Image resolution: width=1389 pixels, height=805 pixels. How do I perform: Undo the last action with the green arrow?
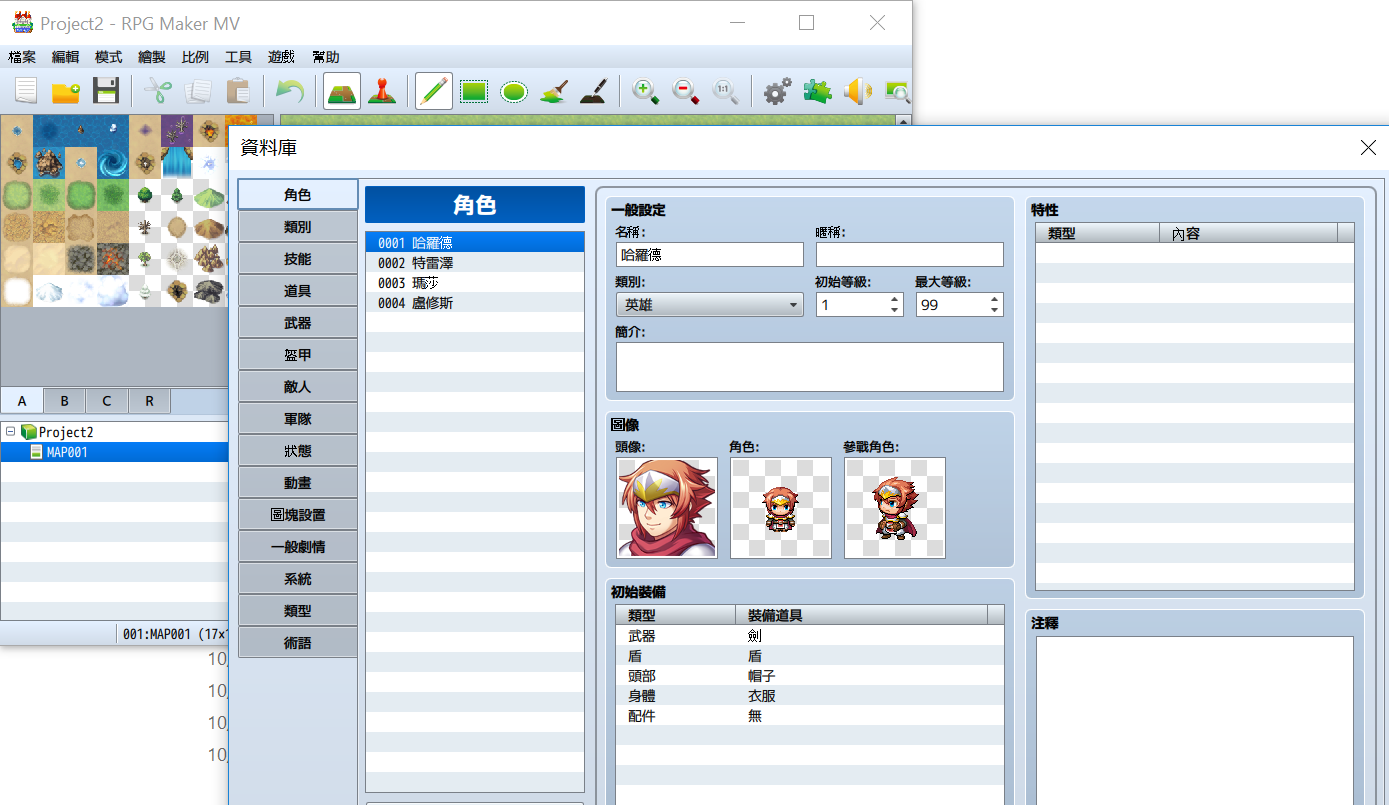coord(290,92)
